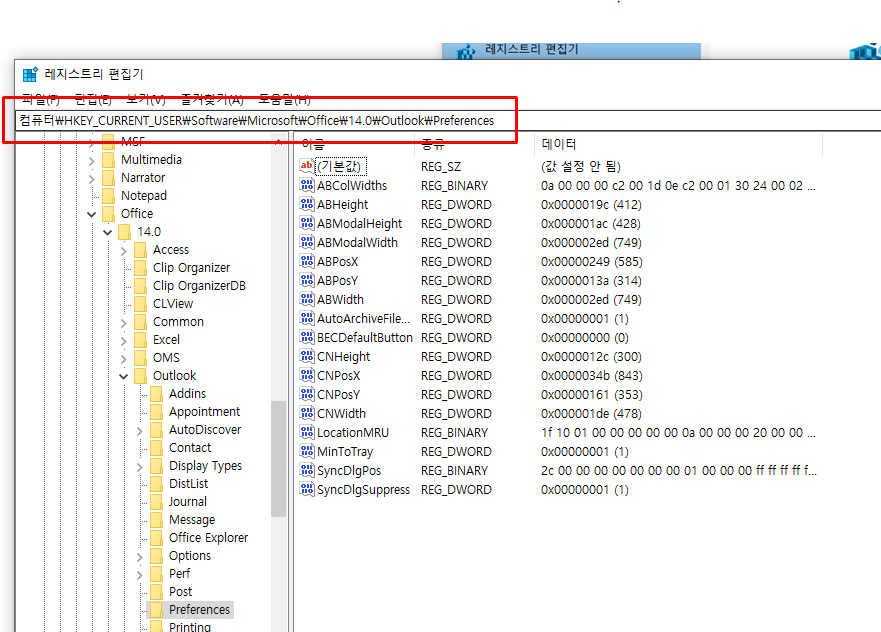Select the Clip OrganizerDB key

pyautogui.click(x=199, y=285)
